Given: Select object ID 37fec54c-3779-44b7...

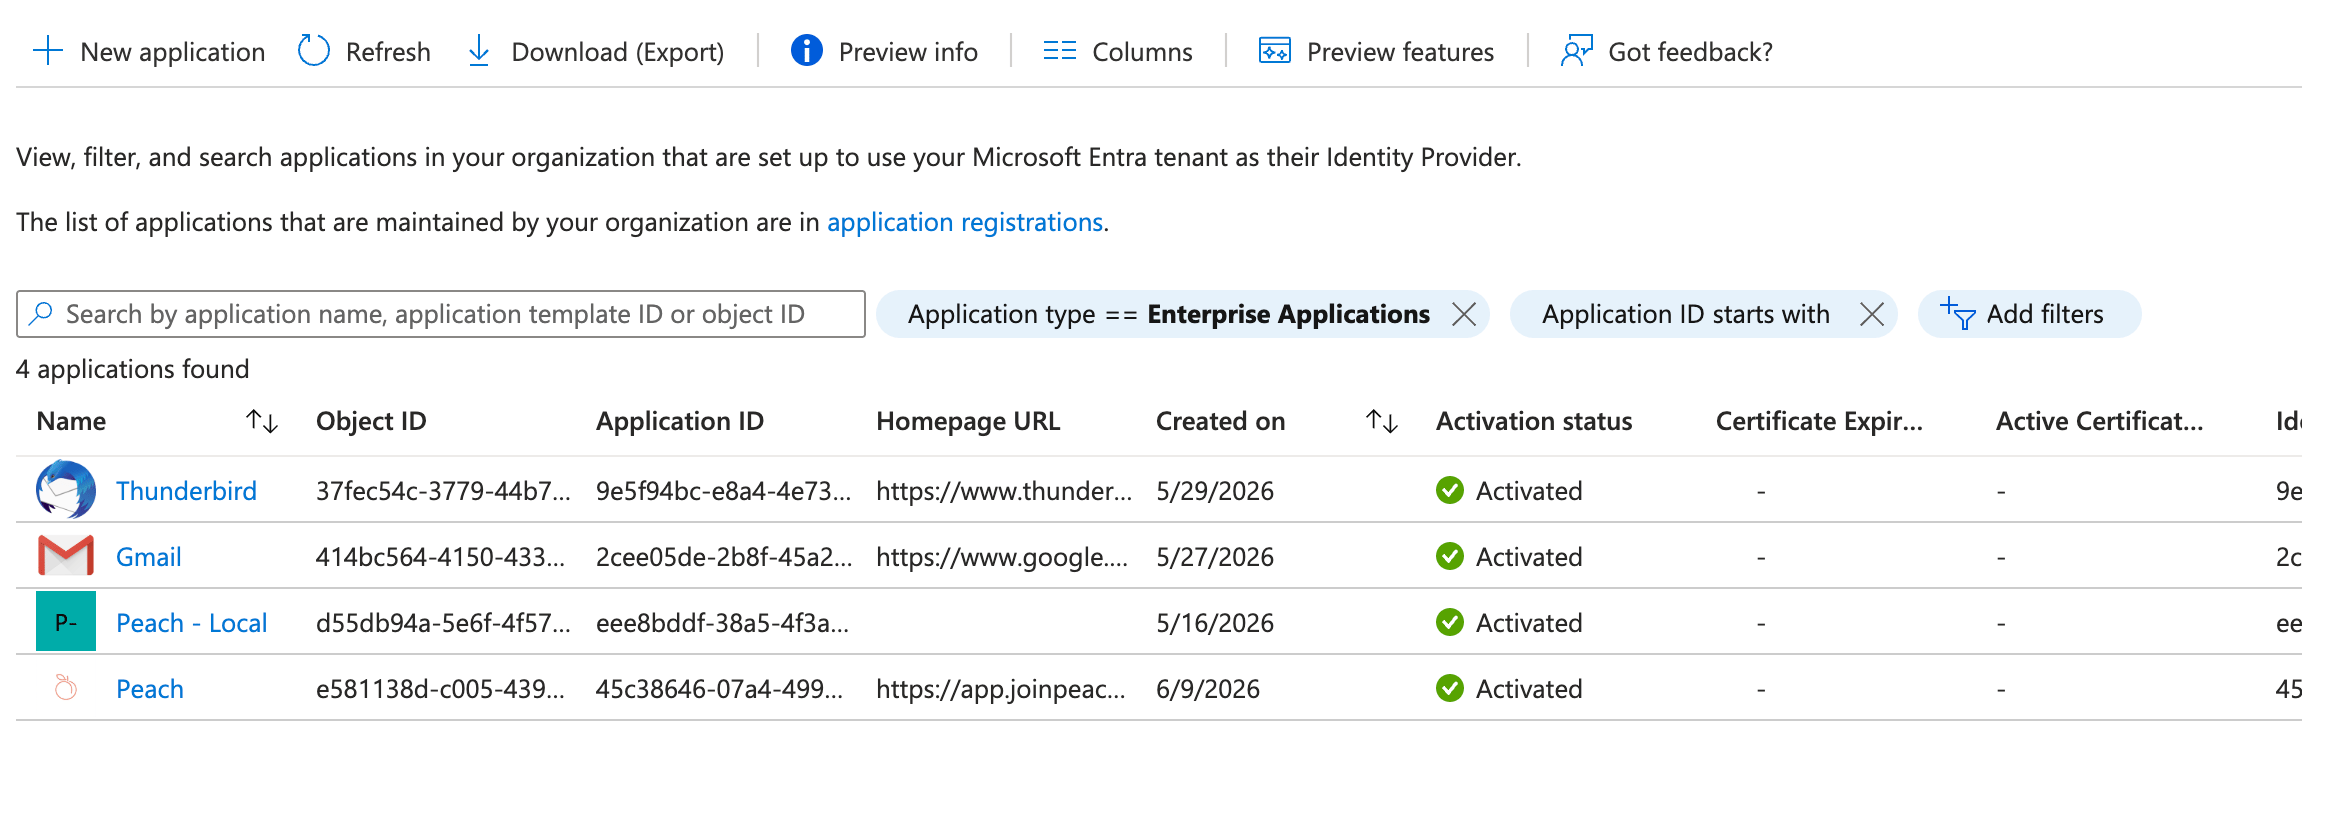Looking at the screenshot, I should [443, 491].
